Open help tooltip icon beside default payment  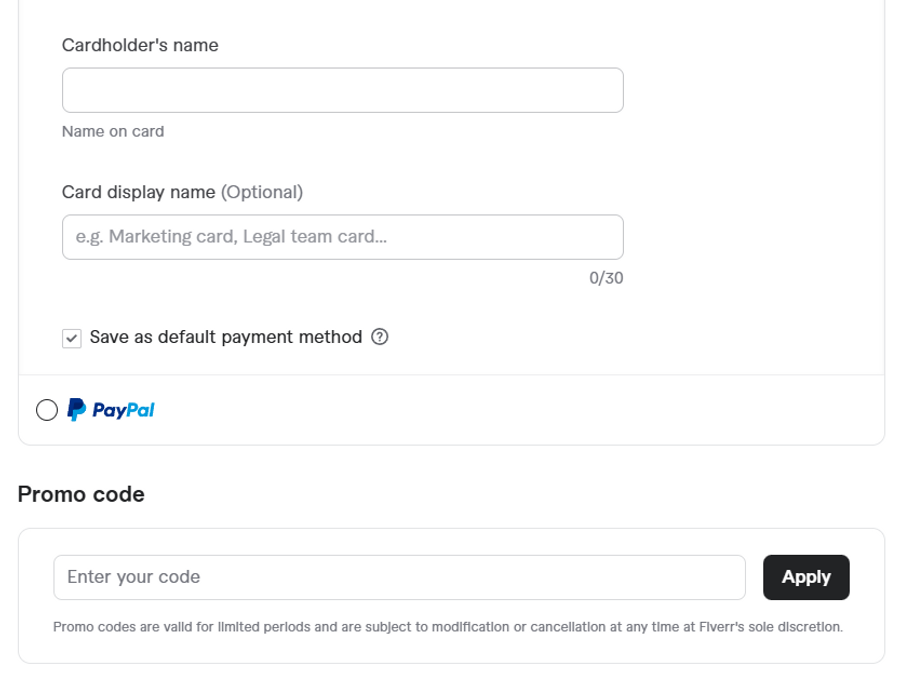point(380,337)
